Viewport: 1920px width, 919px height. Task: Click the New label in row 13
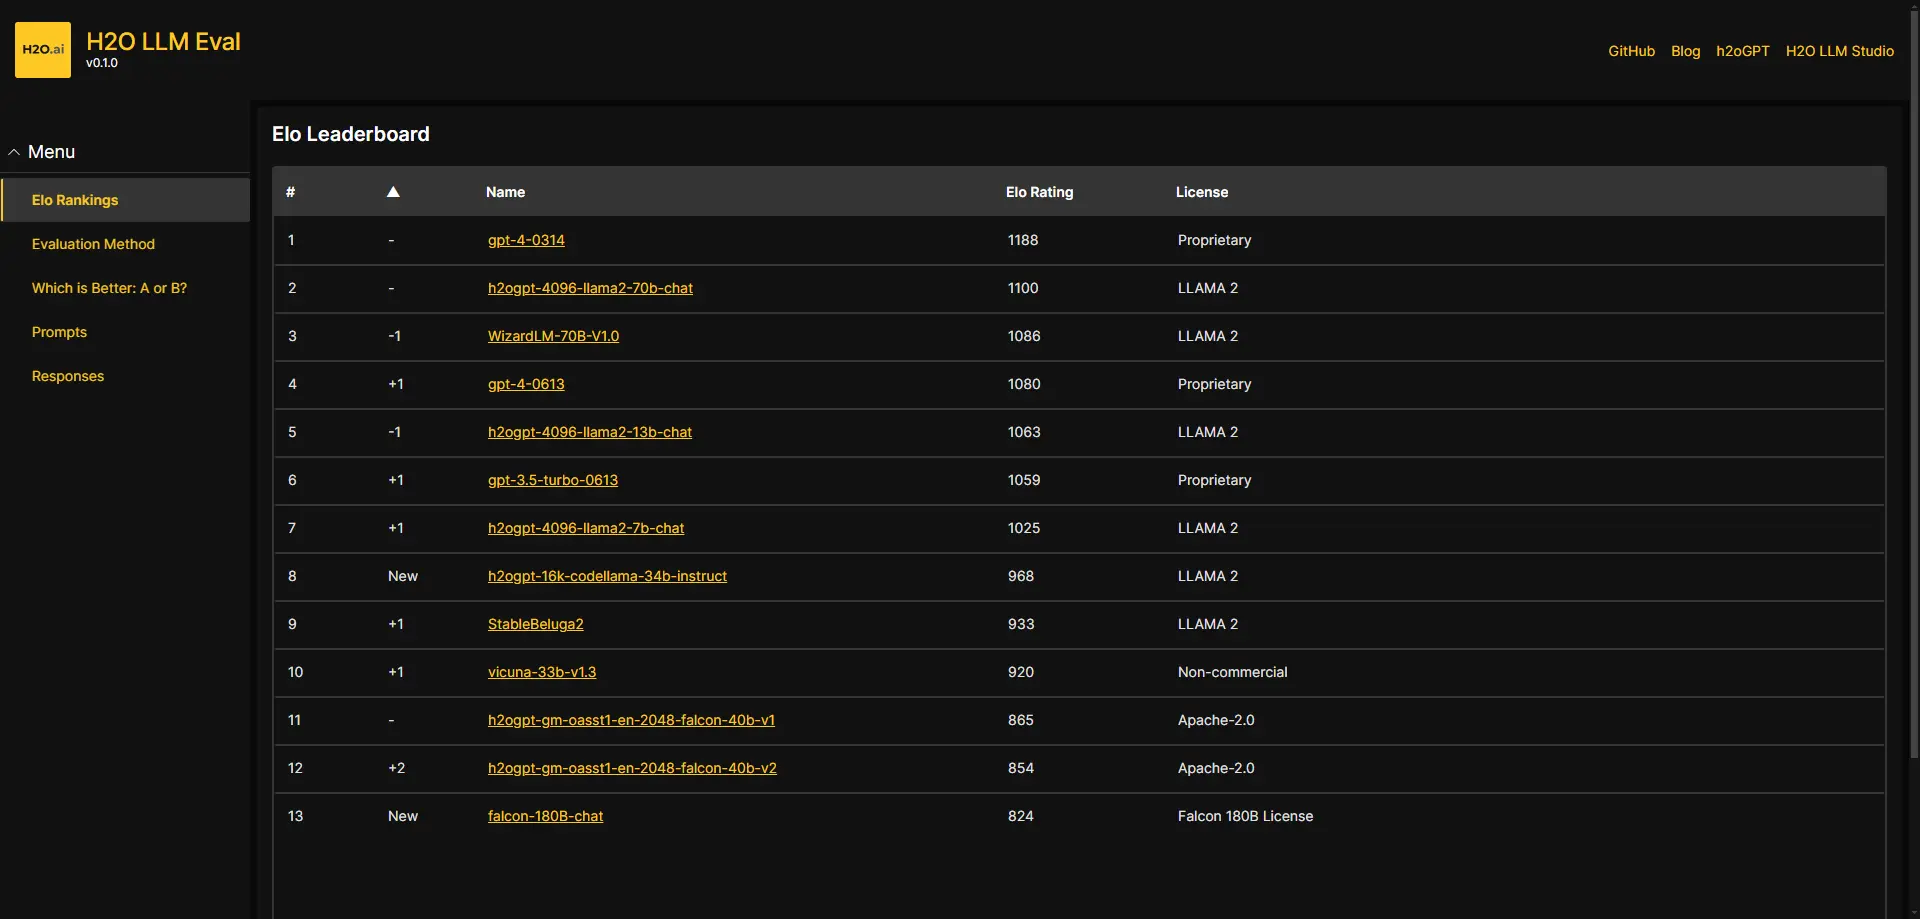pyautogui.click(x=403, y=816)
